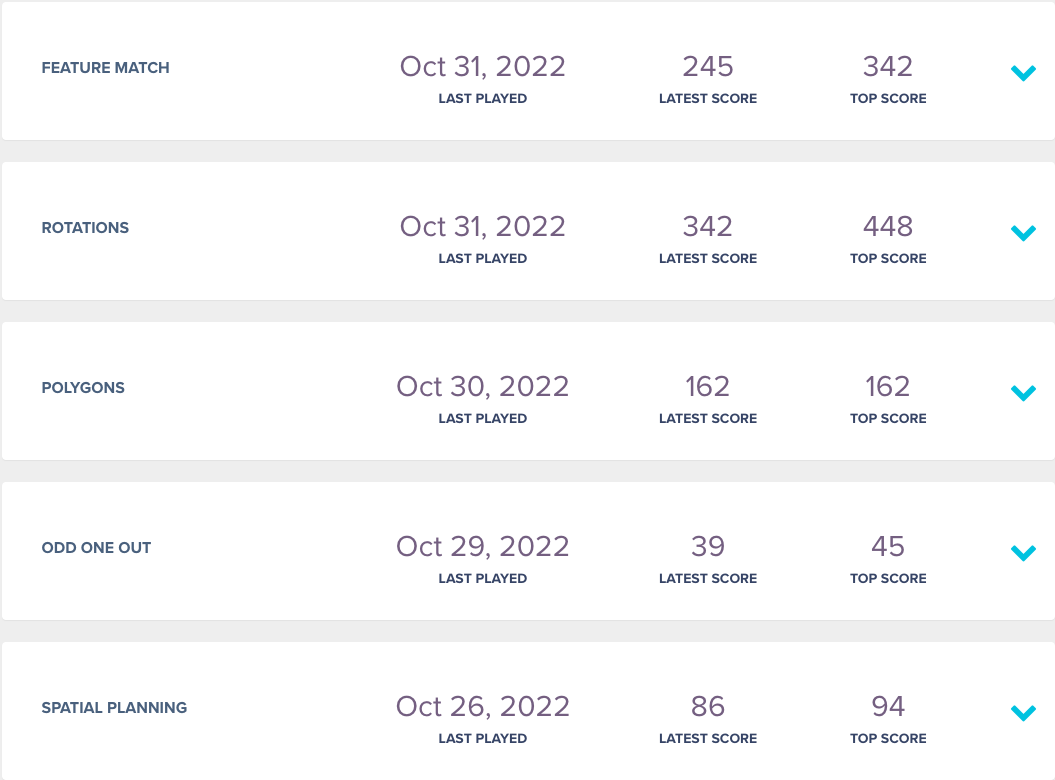Click the FEATURE MATCH game title
This screenshot has width=1055, height=780.
106,68
